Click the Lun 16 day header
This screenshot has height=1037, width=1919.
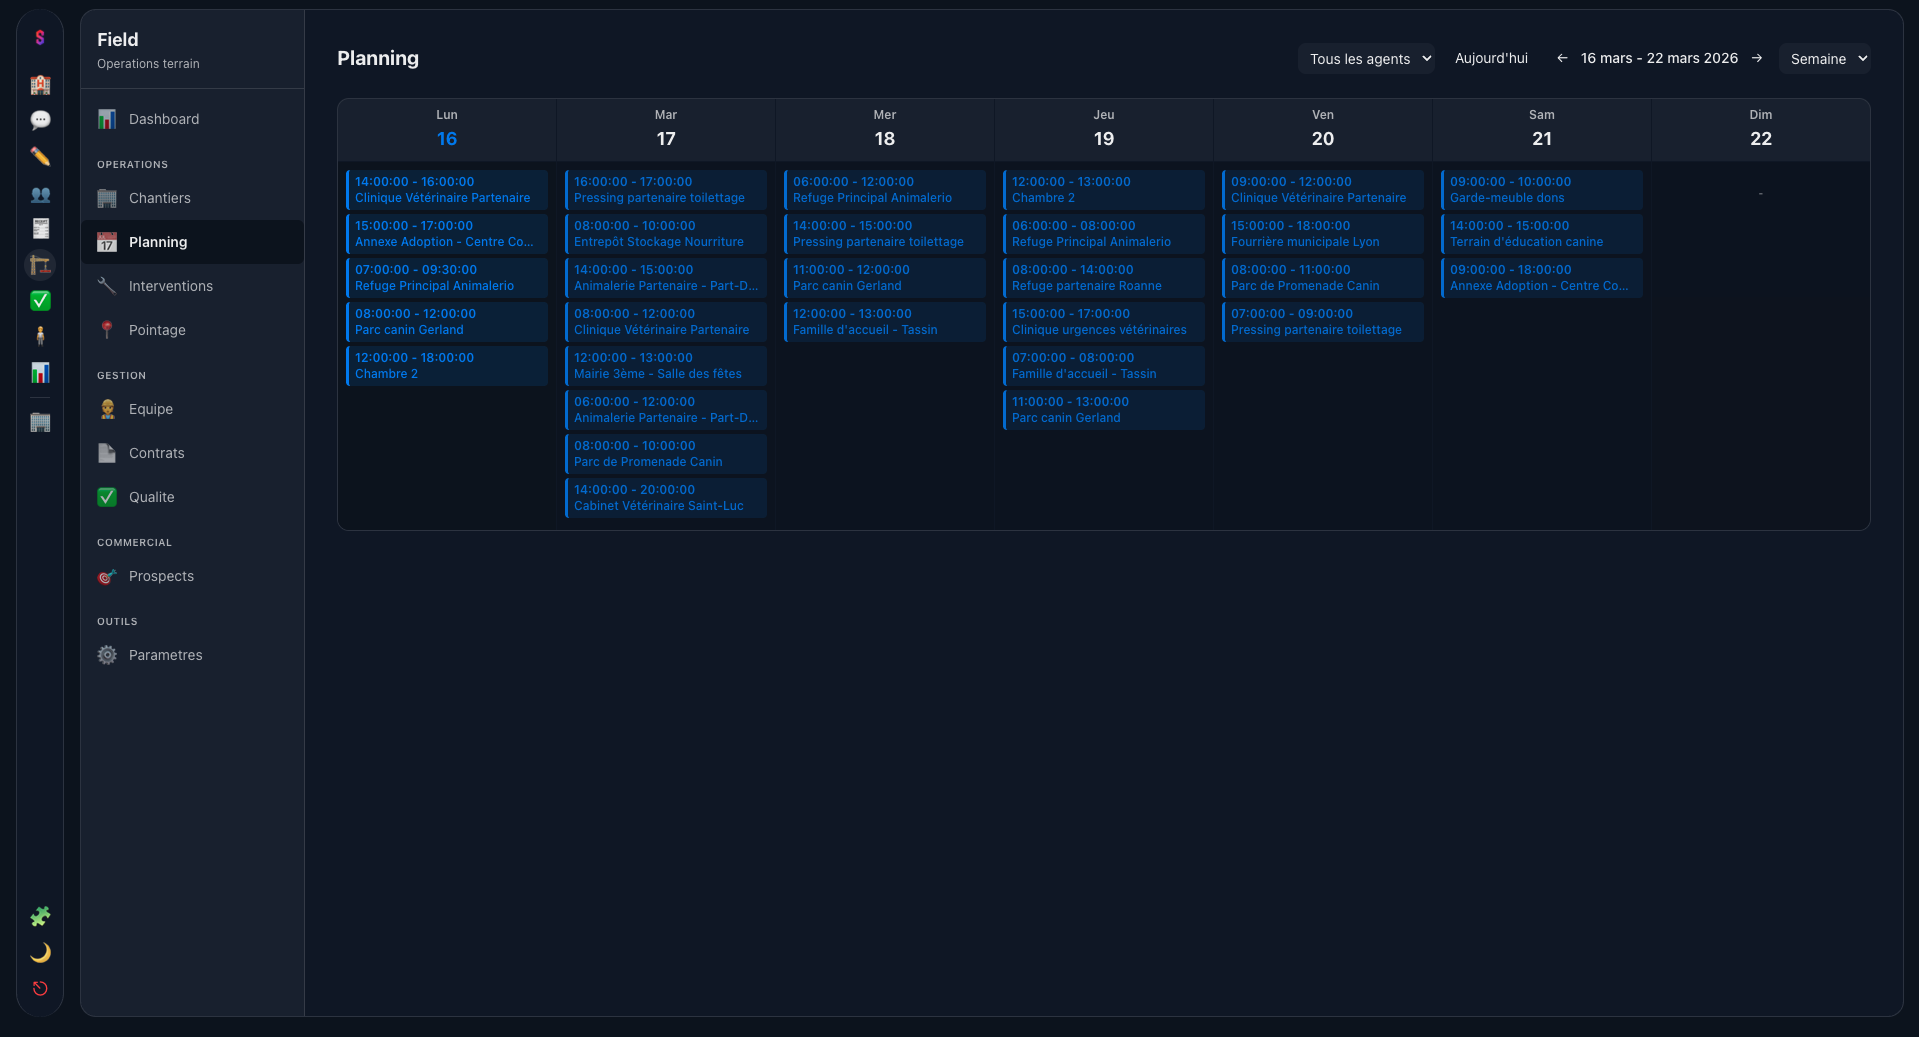pyautogui.click(x=447, y=129)
